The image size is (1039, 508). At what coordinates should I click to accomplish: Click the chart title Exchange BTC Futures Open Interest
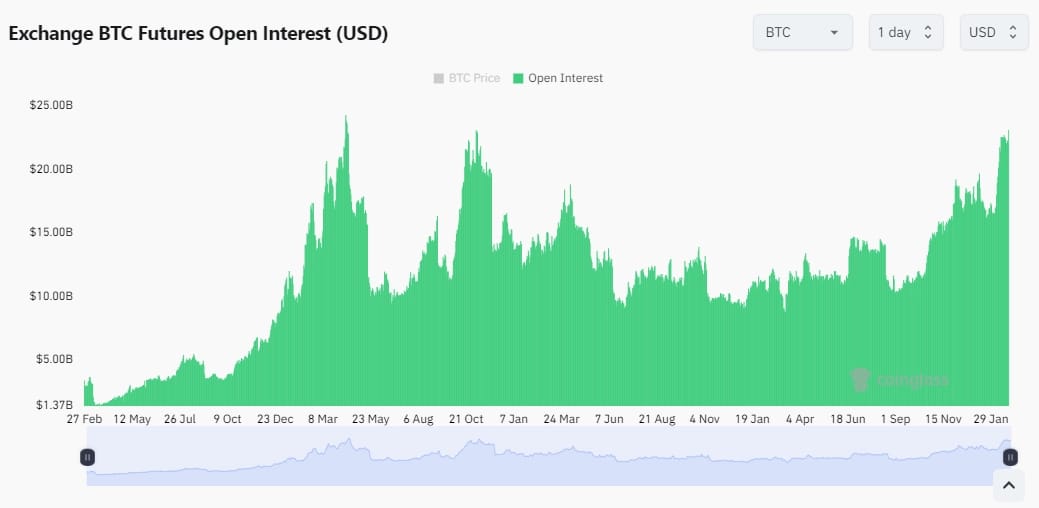pos(198,33)
